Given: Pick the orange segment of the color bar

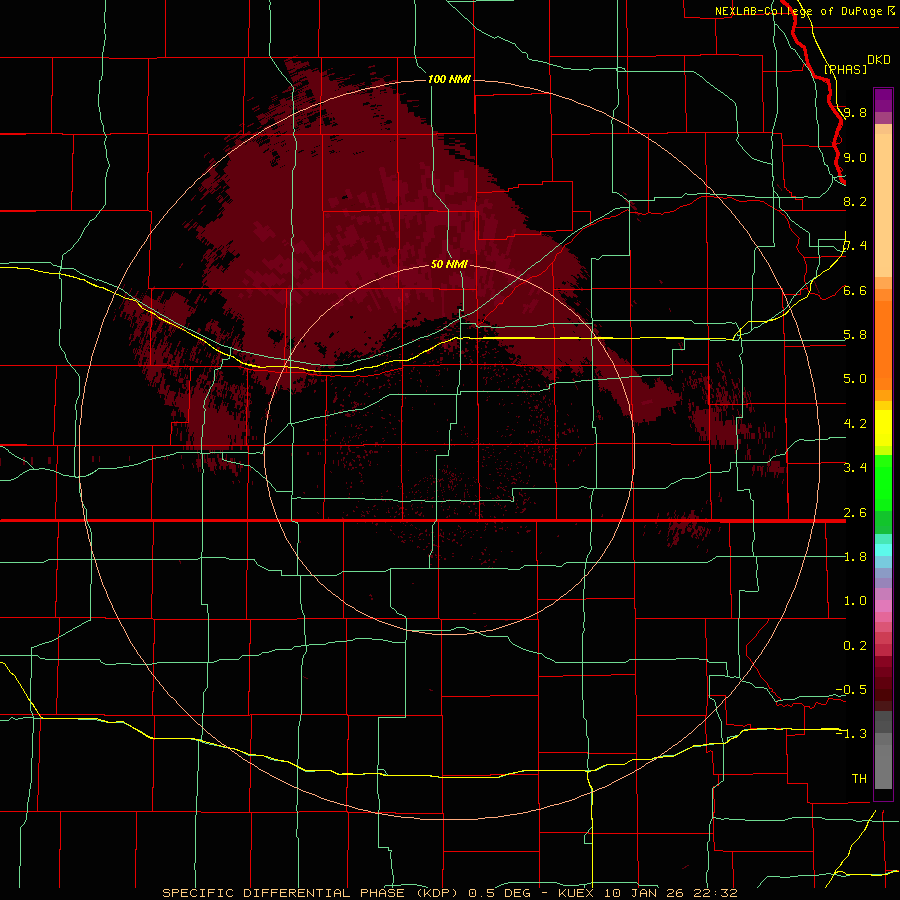Looking at the screenshot, I should point(883,346).
